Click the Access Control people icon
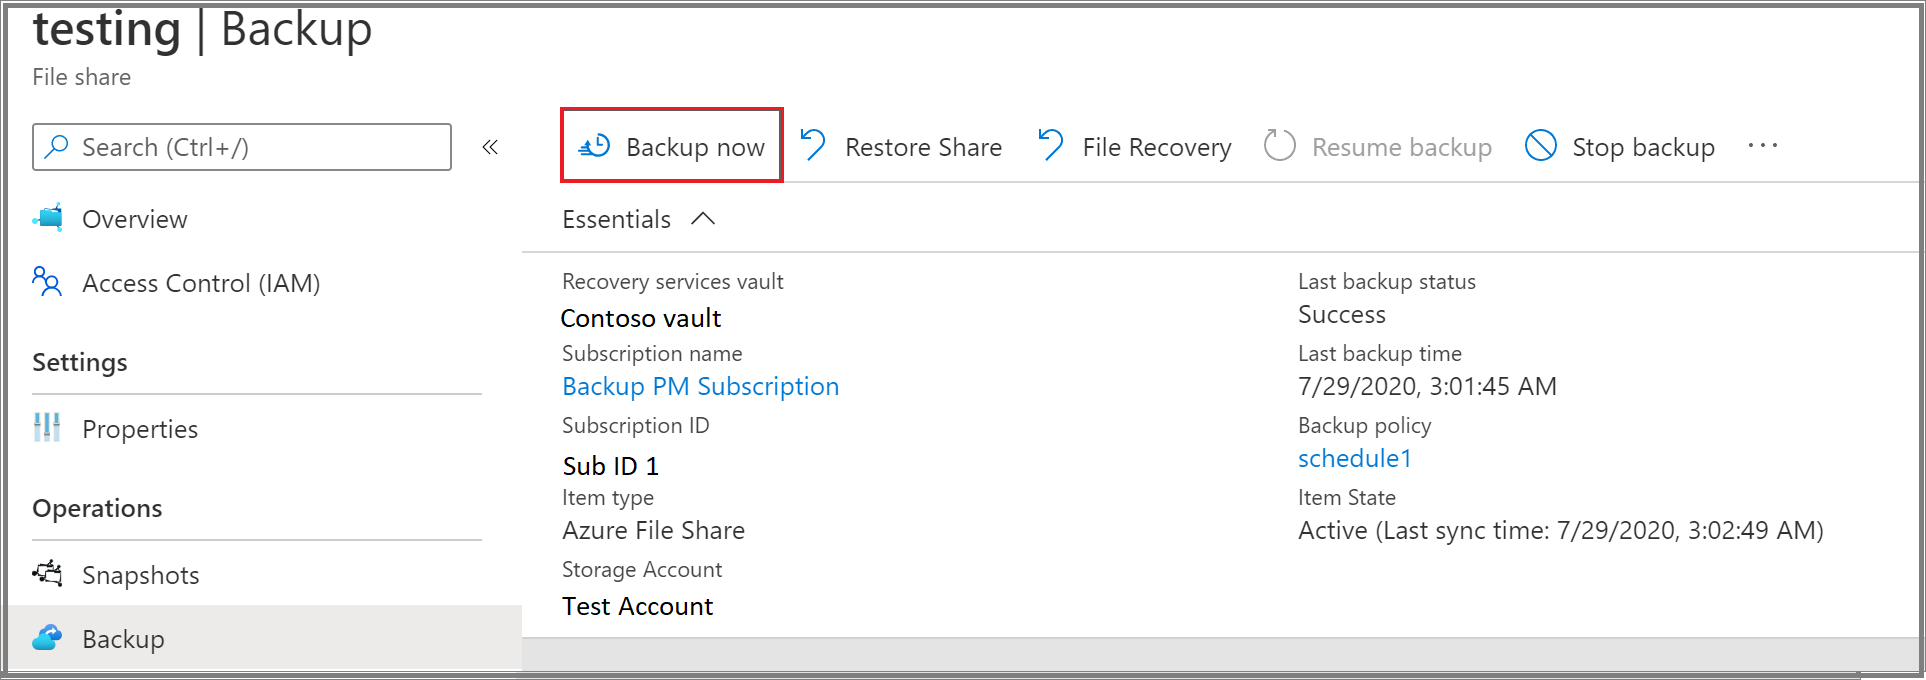This screenshot has width=1926, height=680. pos(47,282)
